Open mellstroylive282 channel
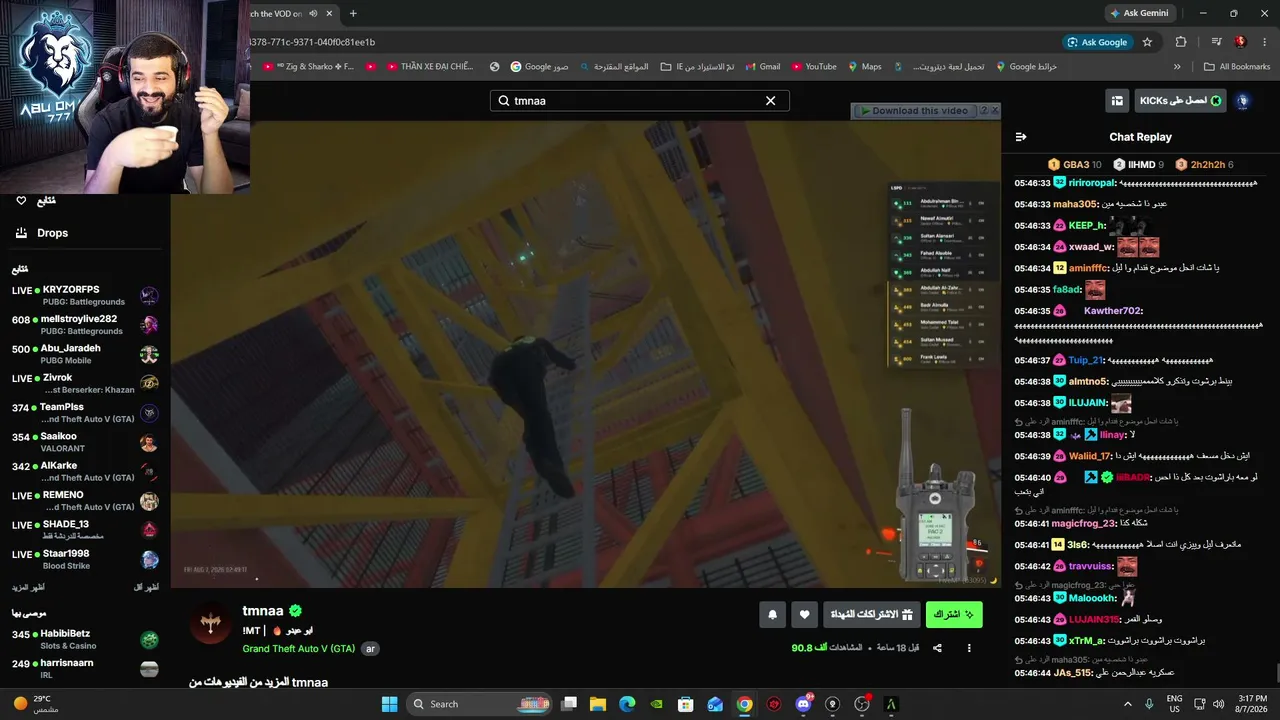The height and width of the screenshot is (720, 1280). tap(85, 325)
